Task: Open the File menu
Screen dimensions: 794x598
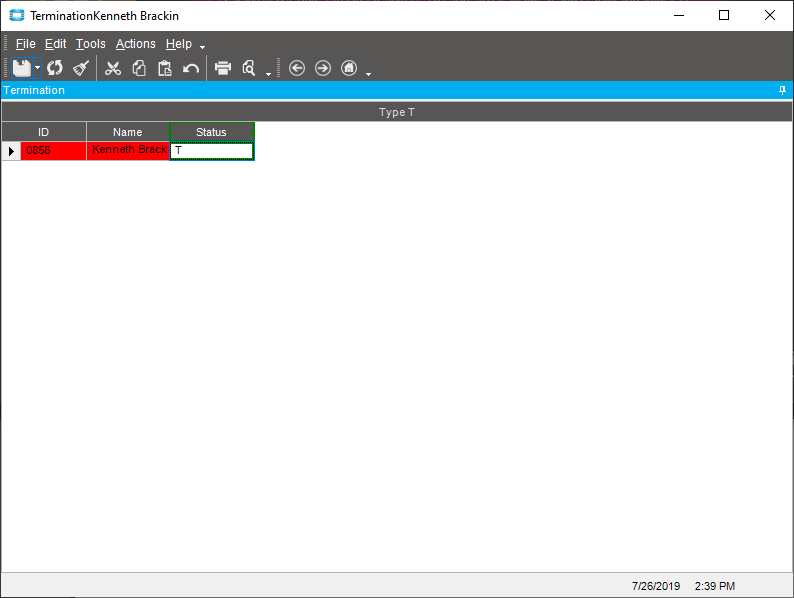Action: point(25,44)
